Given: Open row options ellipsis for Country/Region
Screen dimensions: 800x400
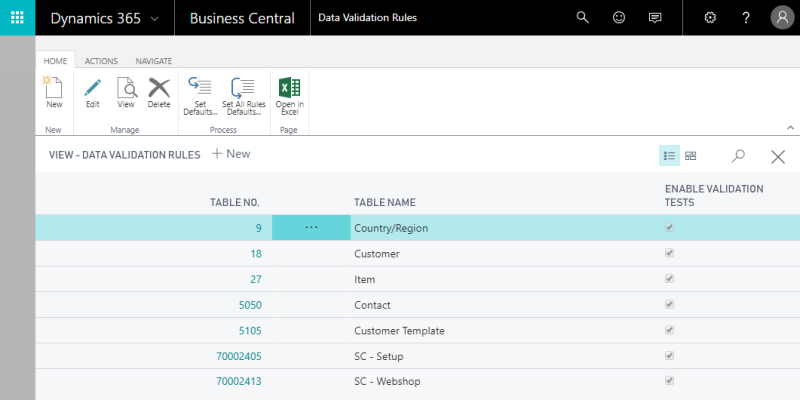Looking at the screenshot, I should (310, 228).
